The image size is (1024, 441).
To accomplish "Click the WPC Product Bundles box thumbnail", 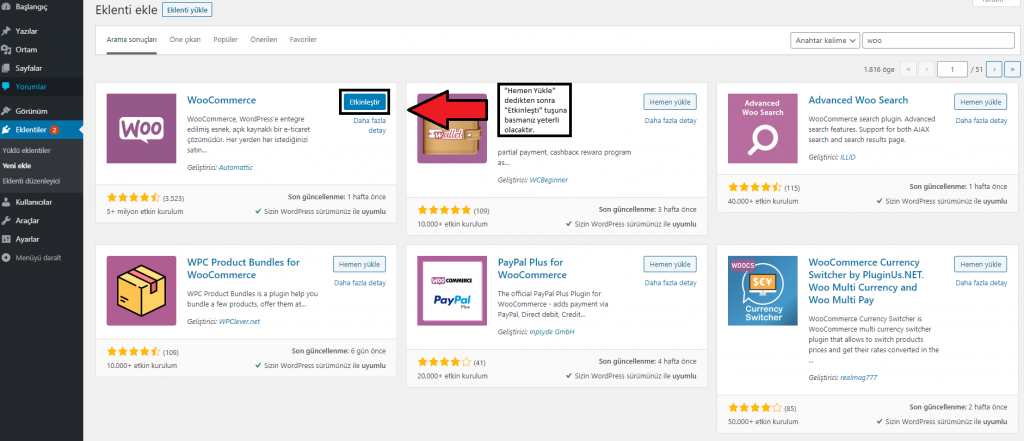I will 141,291.
